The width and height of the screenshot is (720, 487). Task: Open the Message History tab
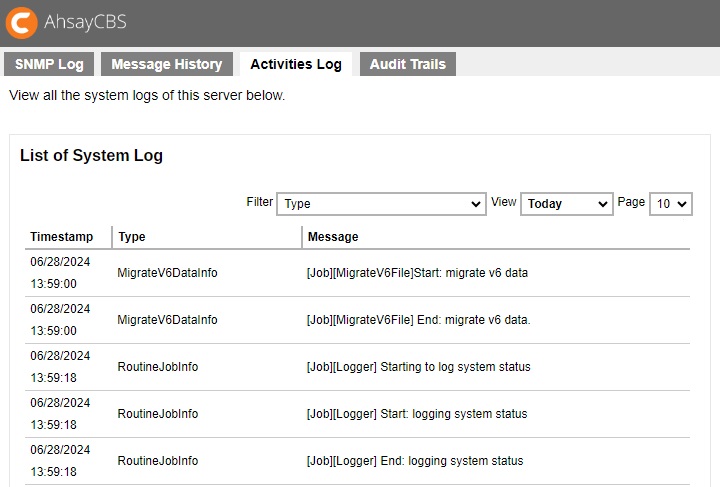point(166,64)
